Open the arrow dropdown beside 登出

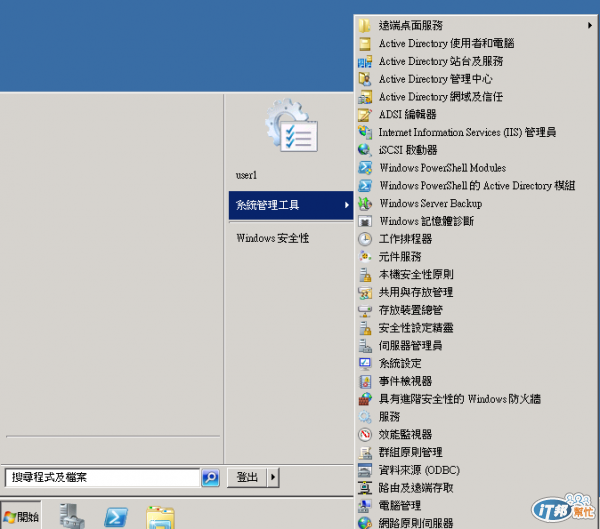pyautogui.click(x=273, y=477)
